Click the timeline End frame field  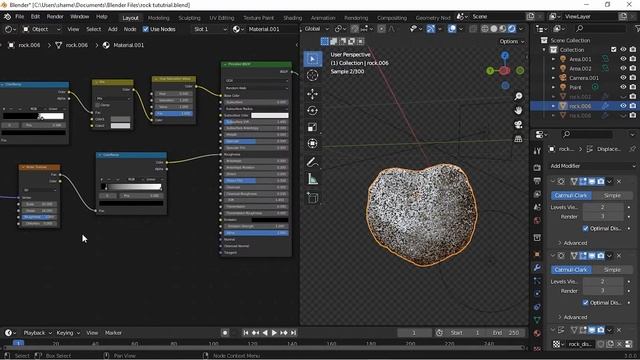[x=507, y=333]
